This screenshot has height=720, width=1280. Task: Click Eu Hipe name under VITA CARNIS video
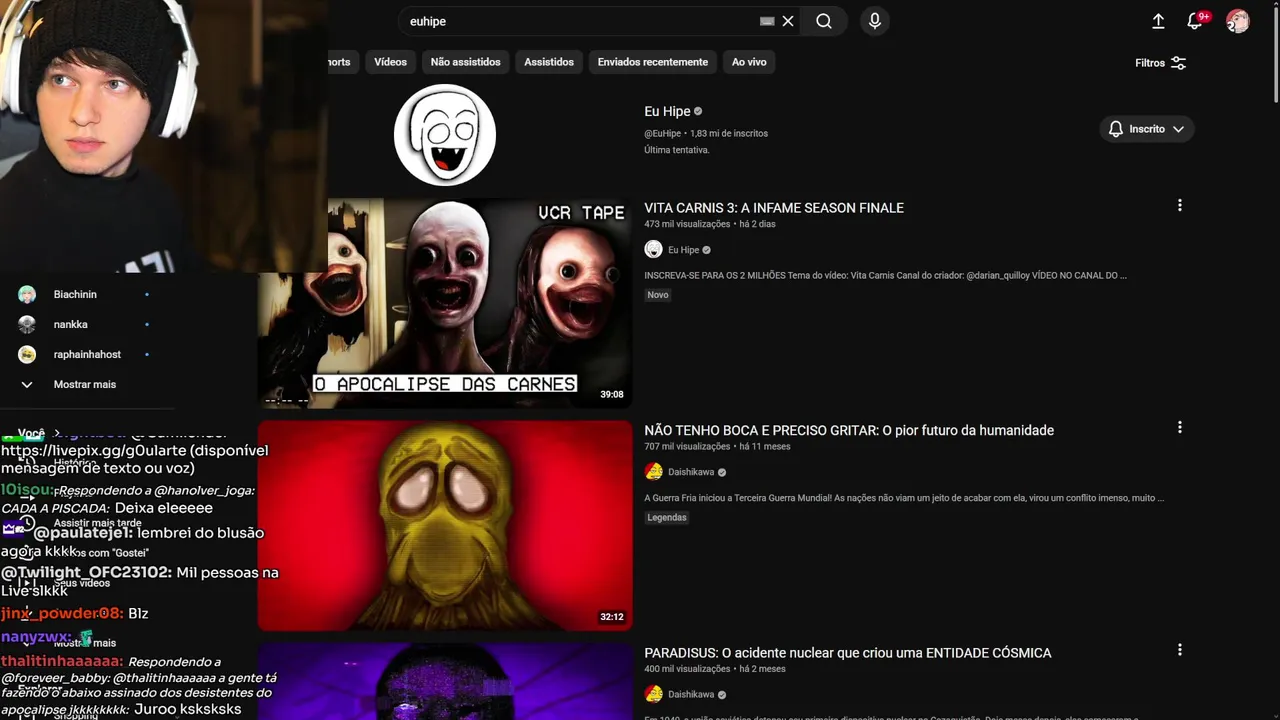click(x=683, y=250)
